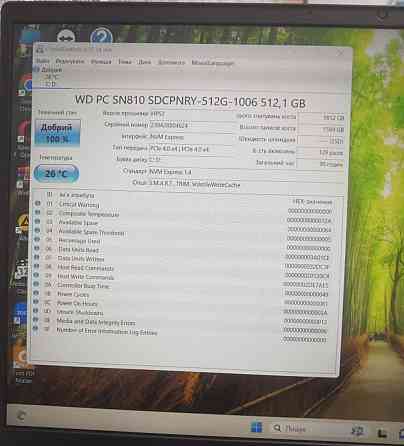The height and width of the screenshot is (446, 404).
Task: Open the Диск menu
Action: point(144,62)
